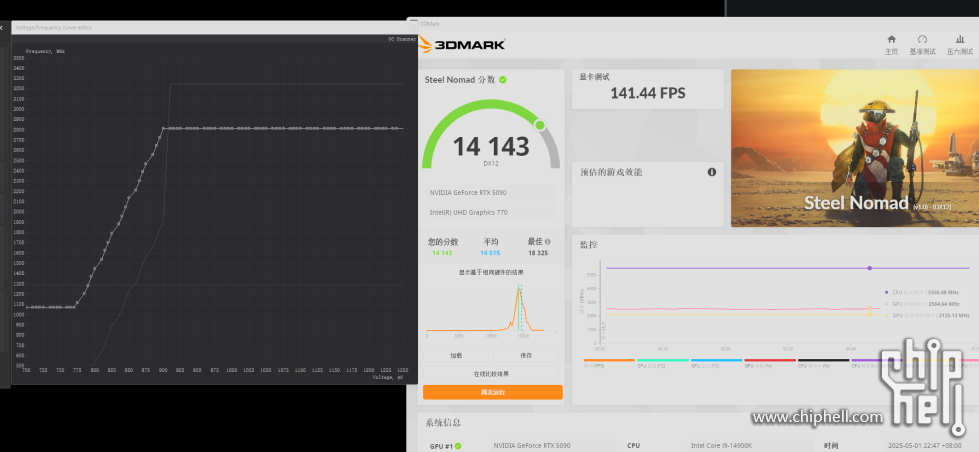Click the 加载 load button
The width and height of the screenshot is (979, 452).
[456, 355]
